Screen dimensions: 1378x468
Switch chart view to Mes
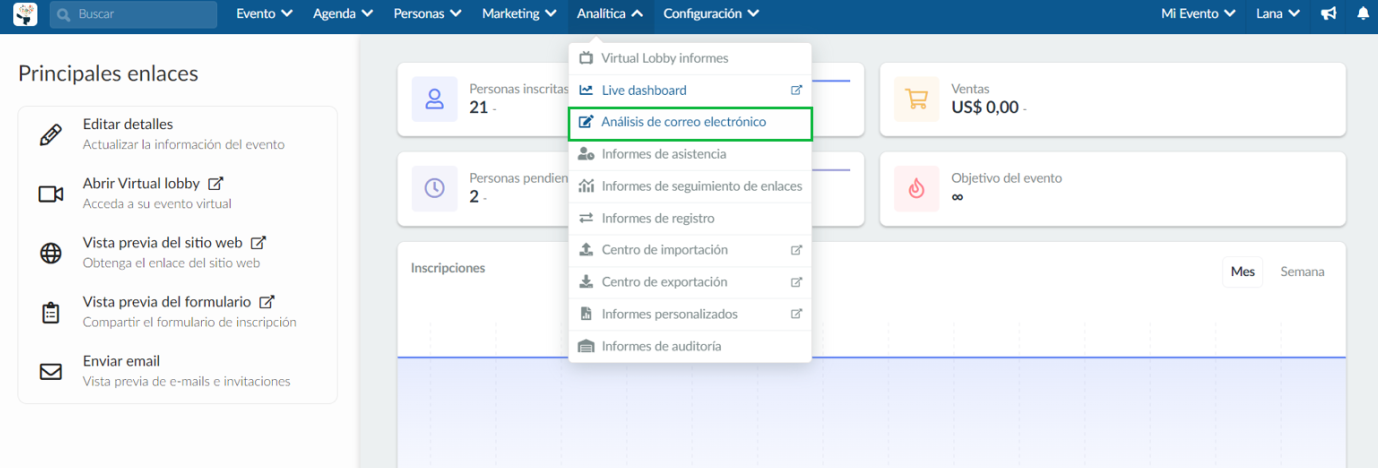pyautogui.click(x=1243, y=272)
